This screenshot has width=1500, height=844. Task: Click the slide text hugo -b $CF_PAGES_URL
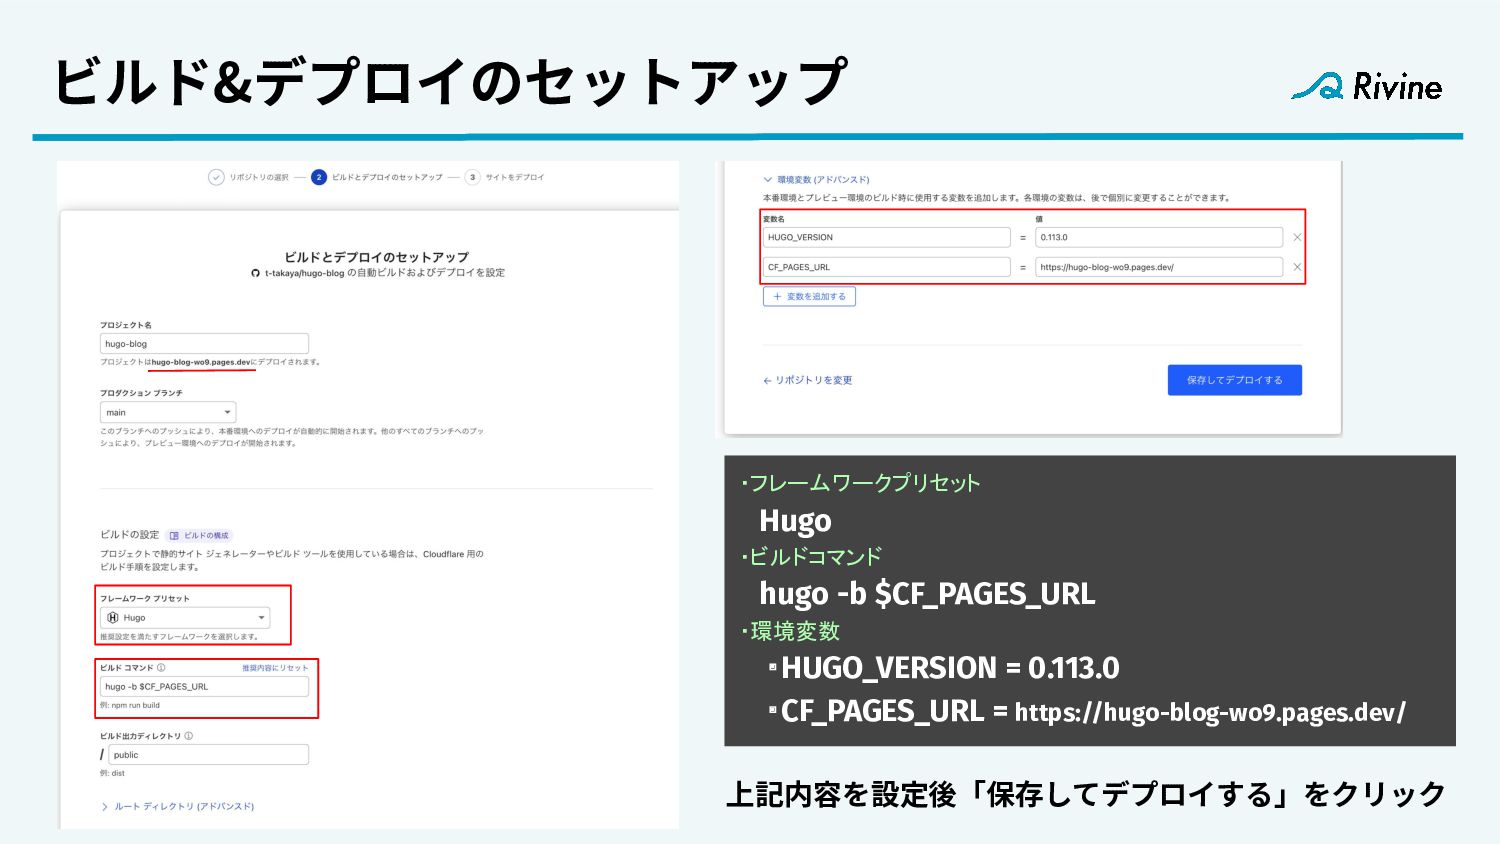click(x=927, y=594)
